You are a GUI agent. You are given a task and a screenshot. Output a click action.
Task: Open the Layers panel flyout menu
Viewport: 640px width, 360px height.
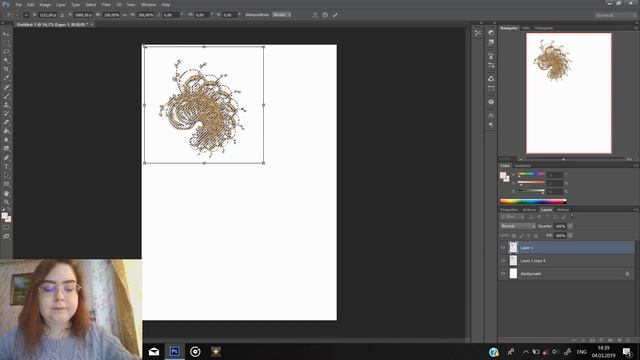click(636, 209)
